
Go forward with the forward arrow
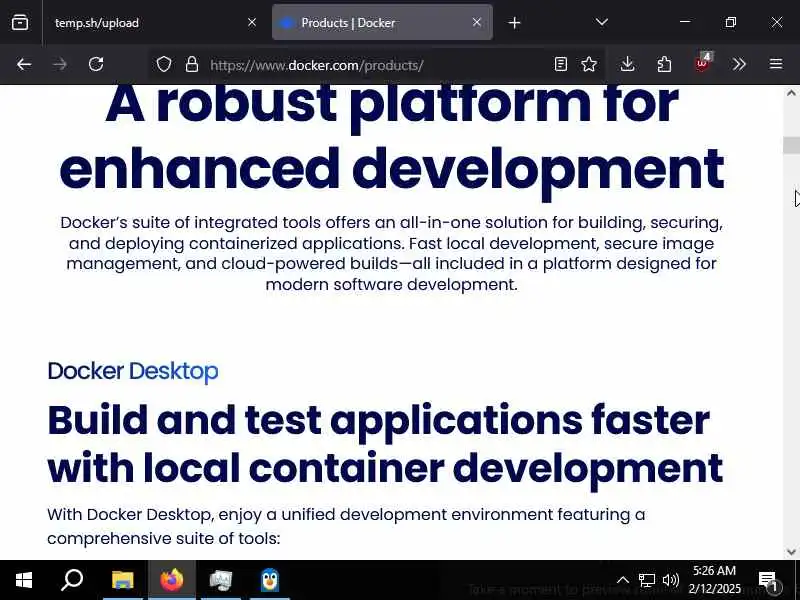tap(60, 64)
